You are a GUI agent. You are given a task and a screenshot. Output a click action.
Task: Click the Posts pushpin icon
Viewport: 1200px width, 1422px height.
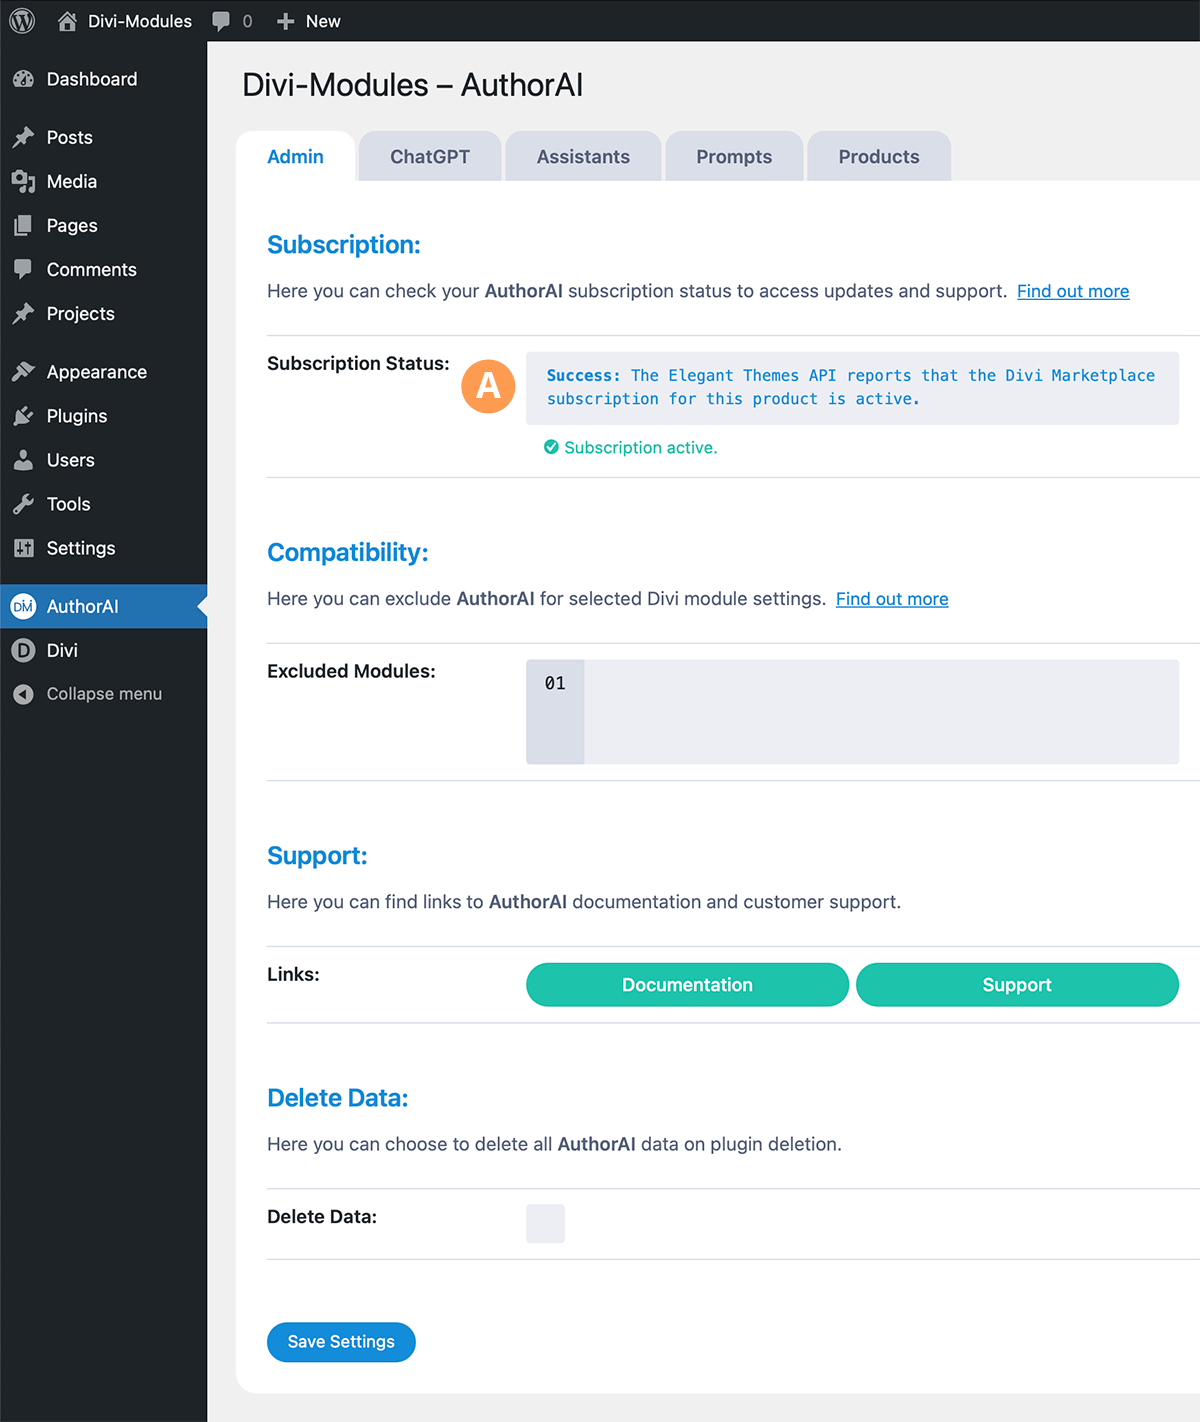click(x=24, y=137)
